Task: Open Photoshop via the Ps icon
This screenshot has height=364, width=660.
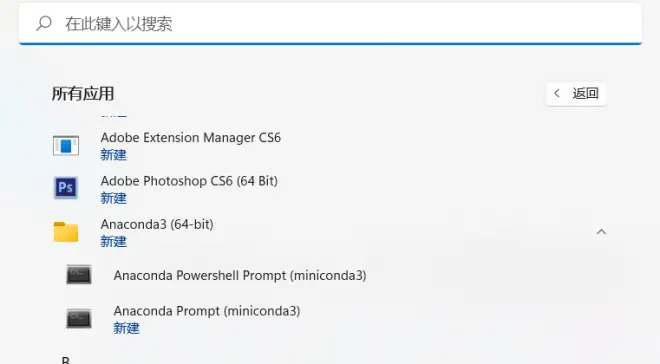Action: coord(66,187)
